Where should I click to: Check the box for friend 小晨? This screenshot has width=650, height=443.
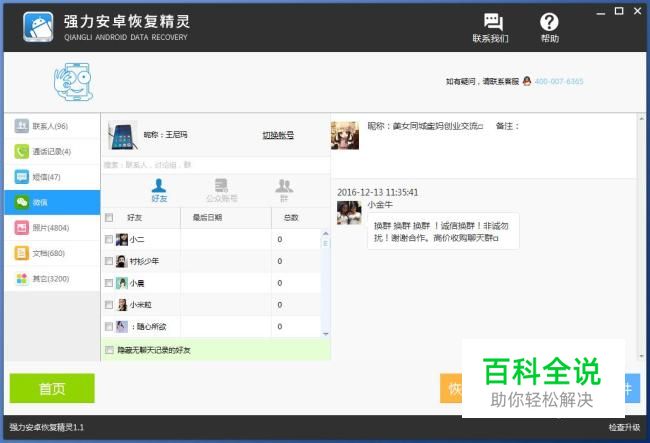coord(109,283)
